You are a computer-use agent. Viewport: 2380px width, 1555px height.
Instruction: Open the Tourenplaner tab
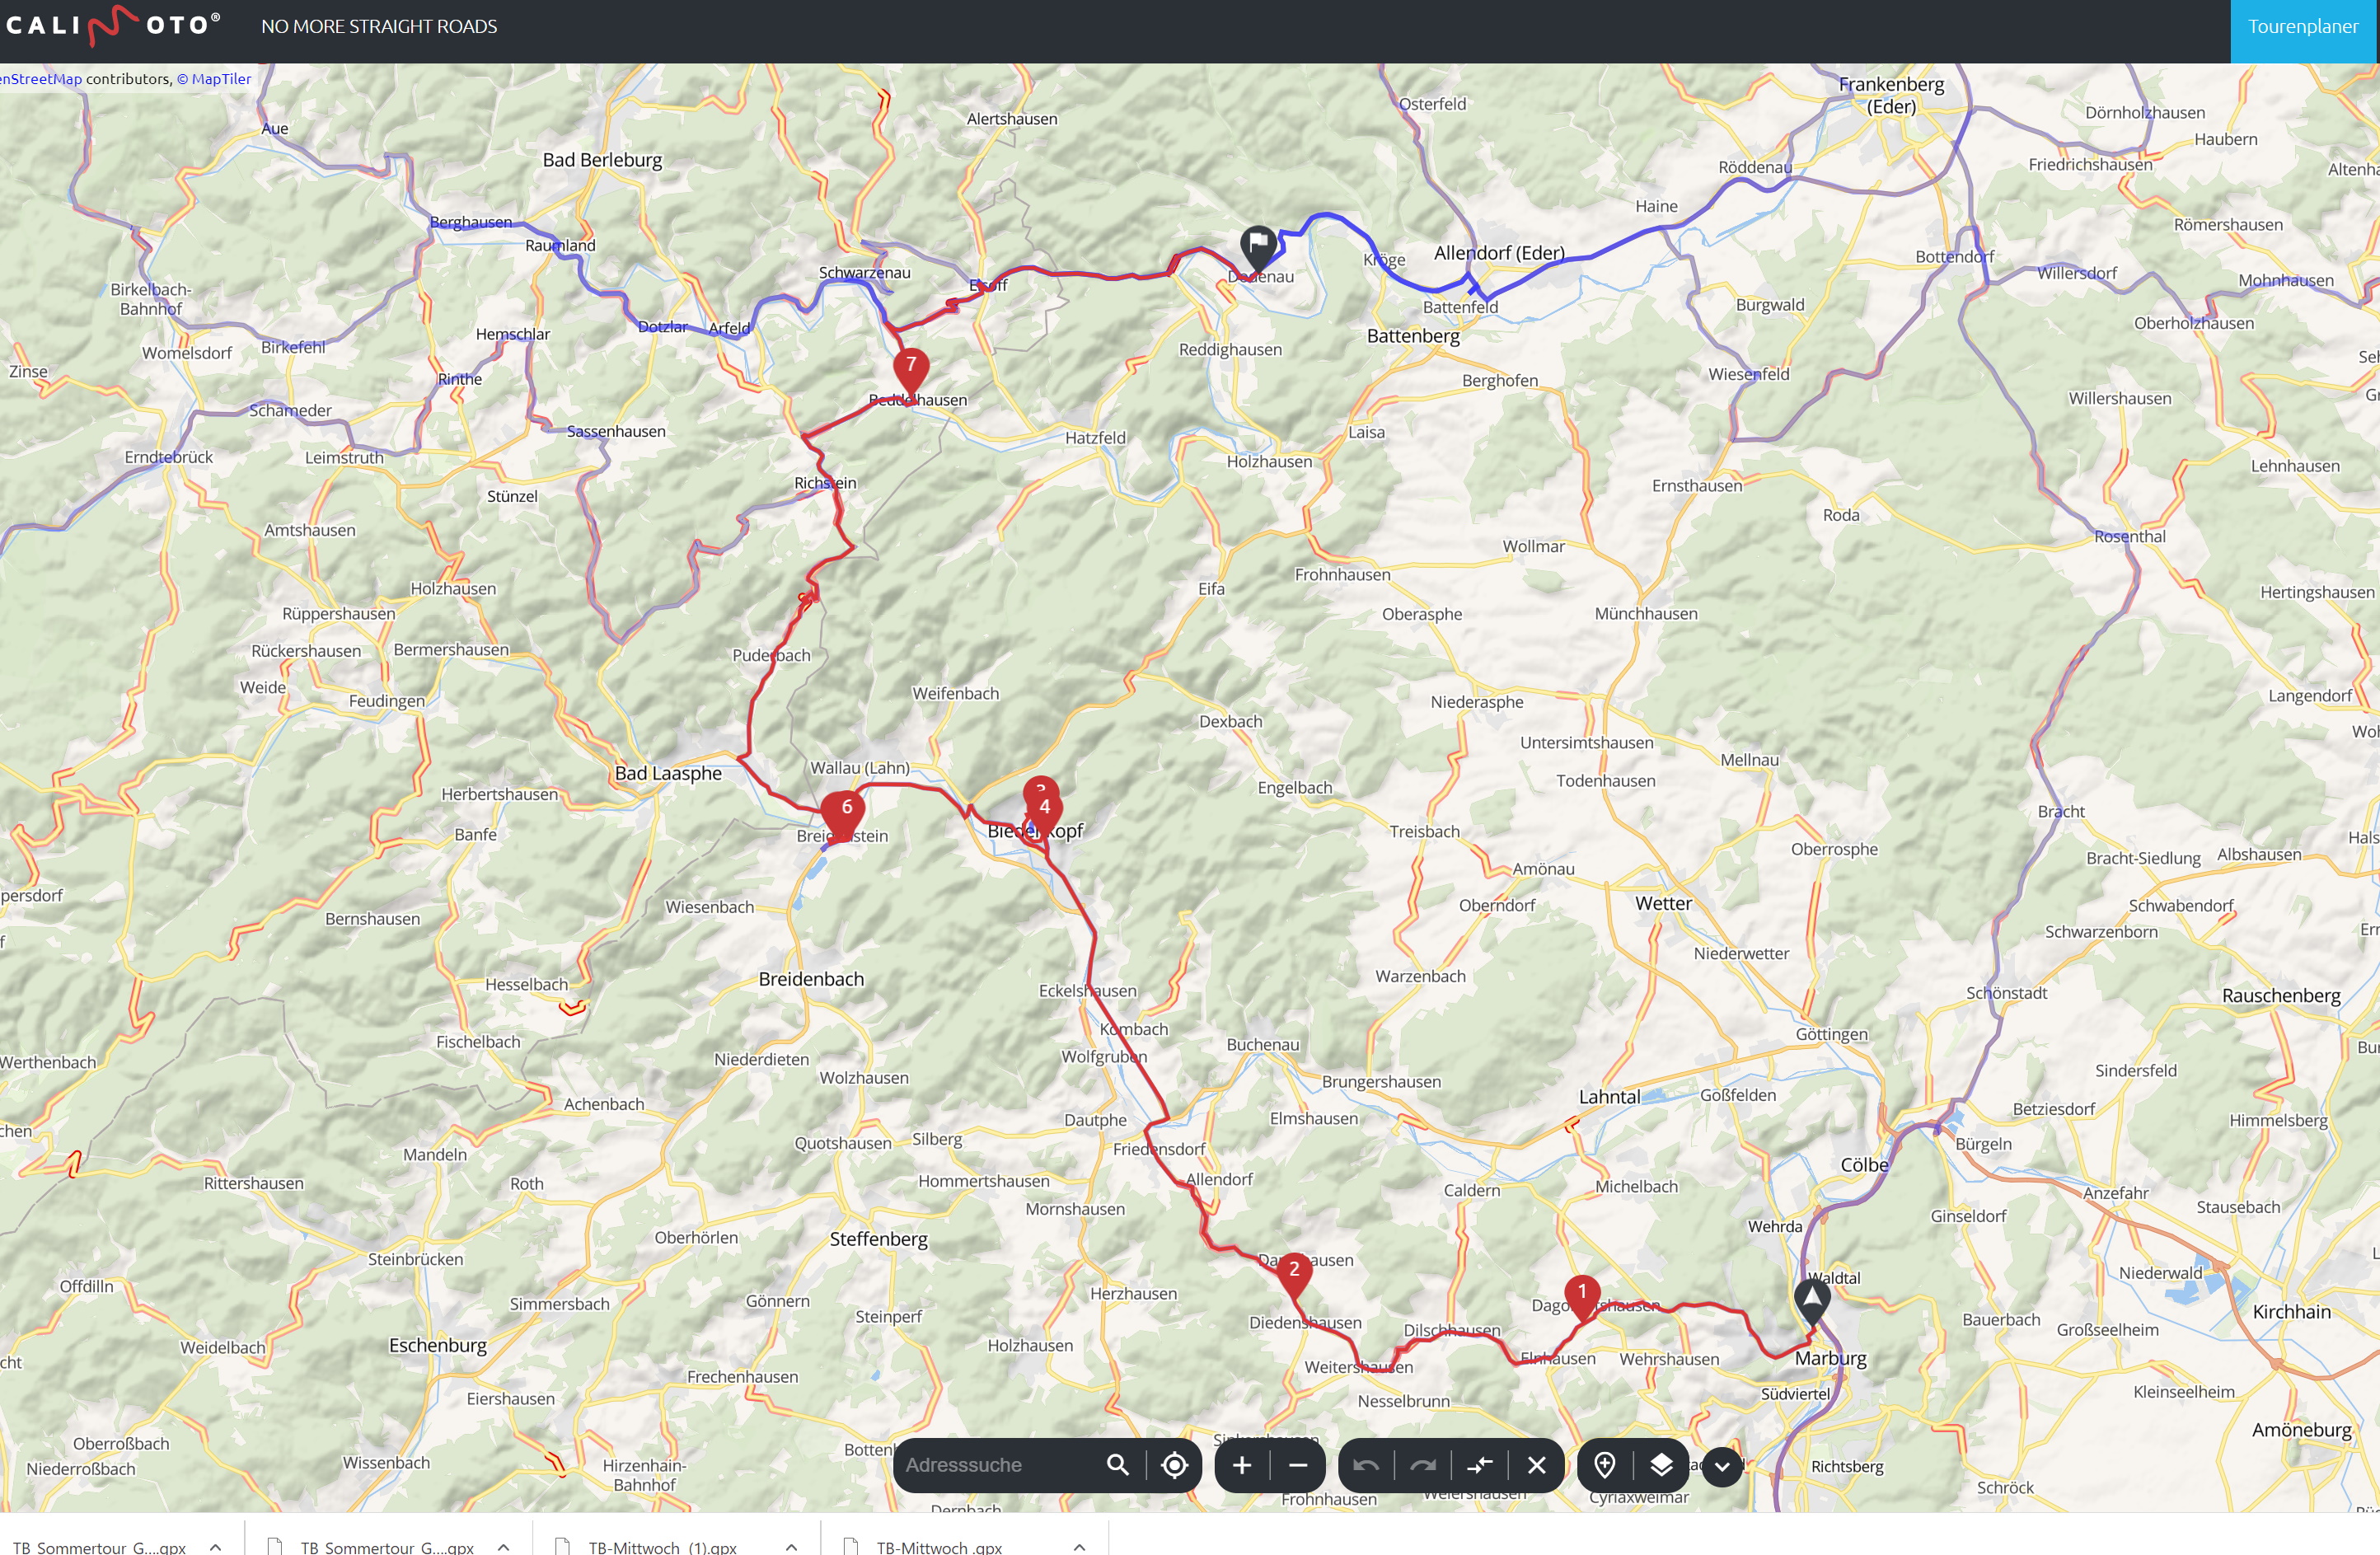click(x=2302, y=27)
